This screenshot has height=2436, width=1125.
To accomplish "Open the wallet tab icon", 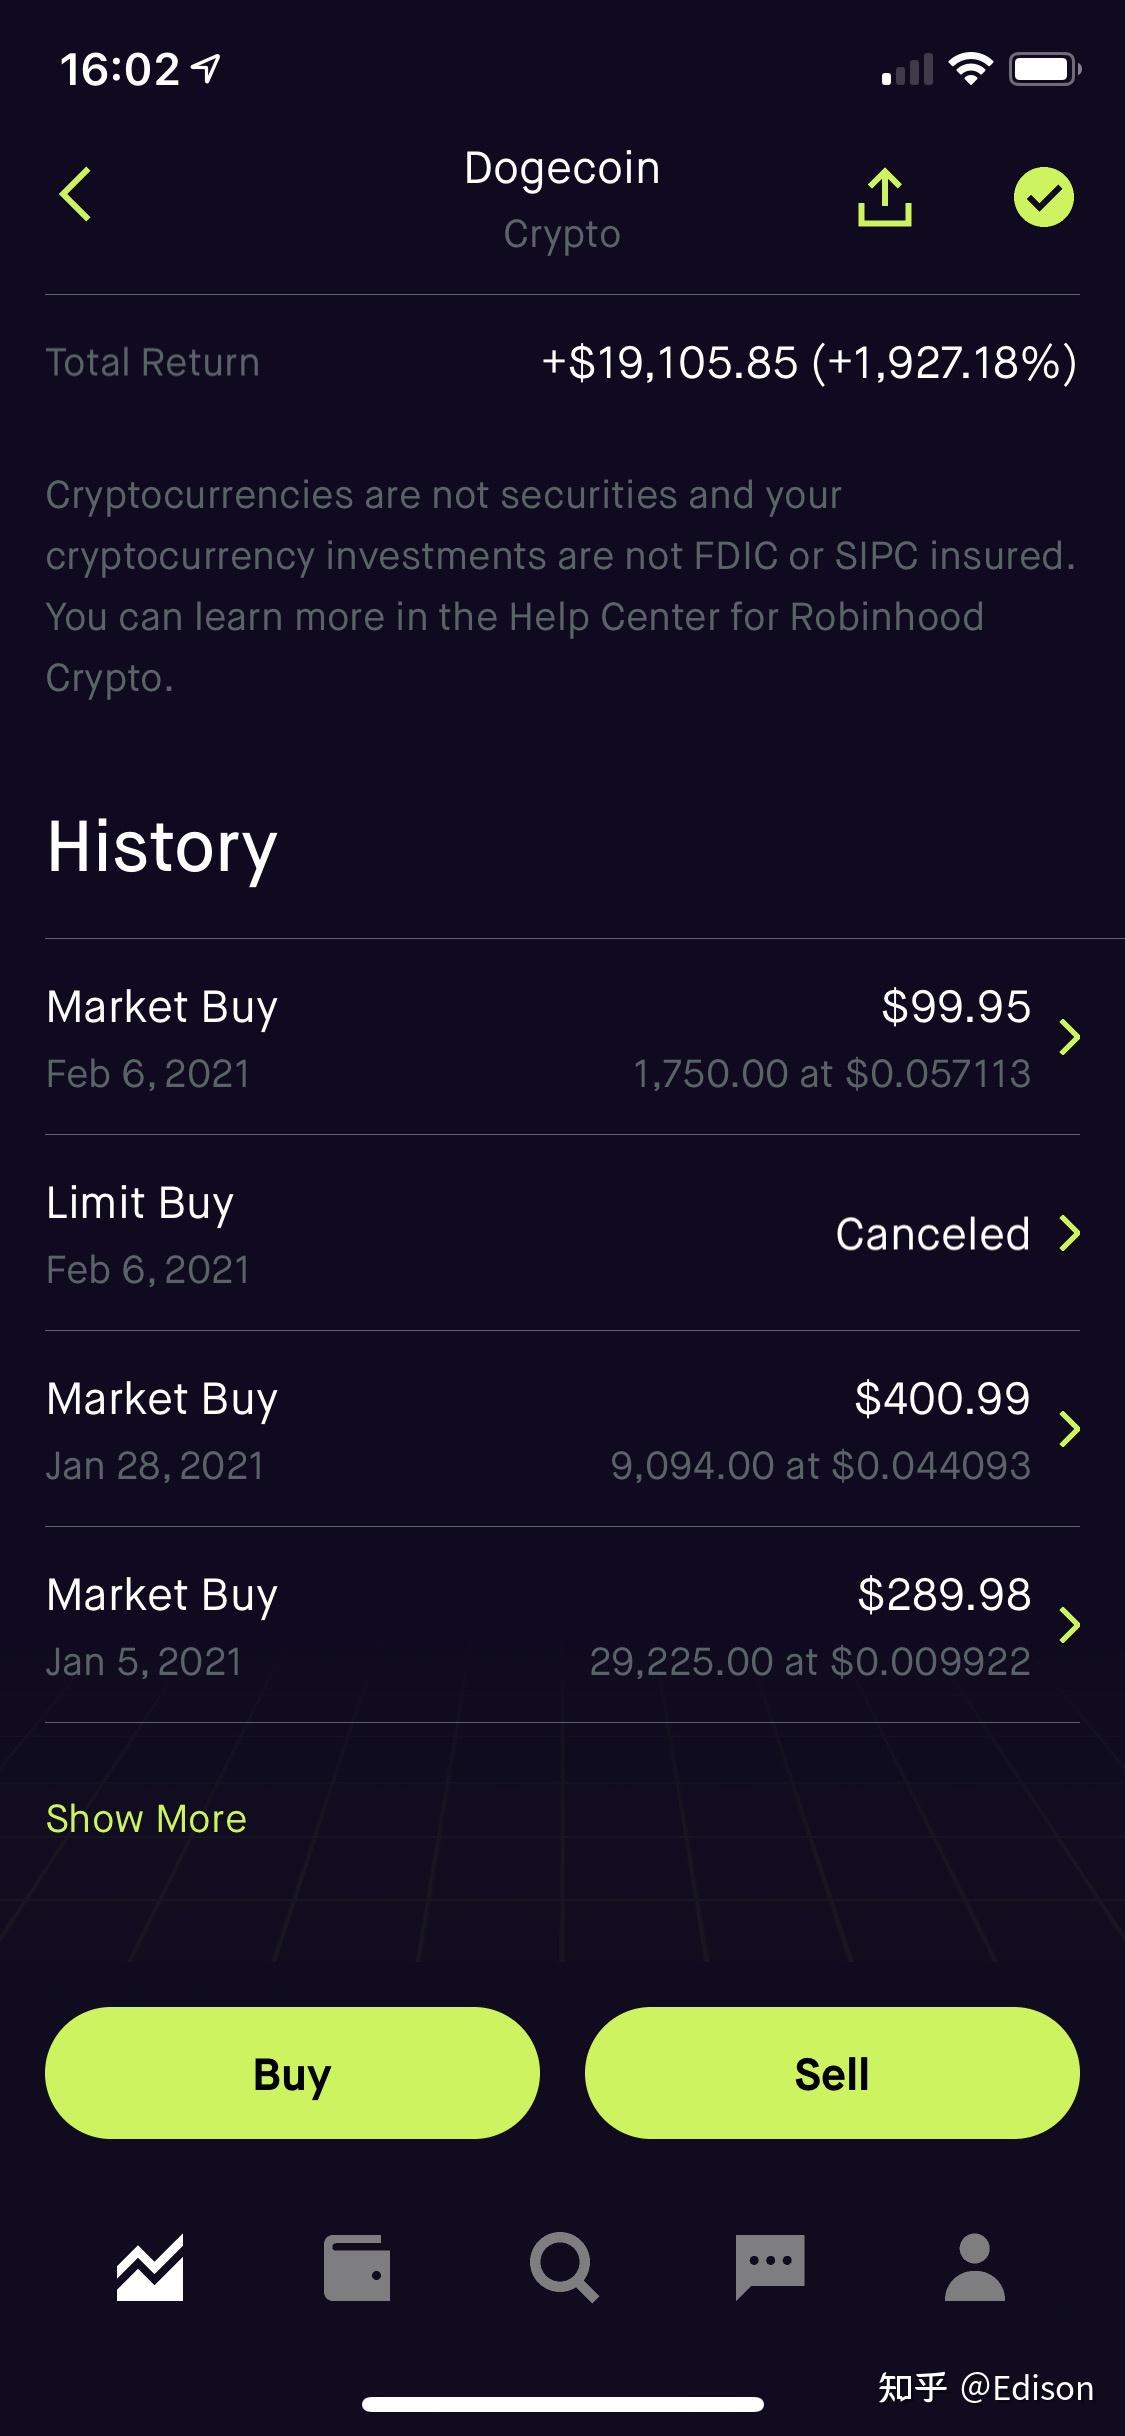I will click(x=357, y=2268).
